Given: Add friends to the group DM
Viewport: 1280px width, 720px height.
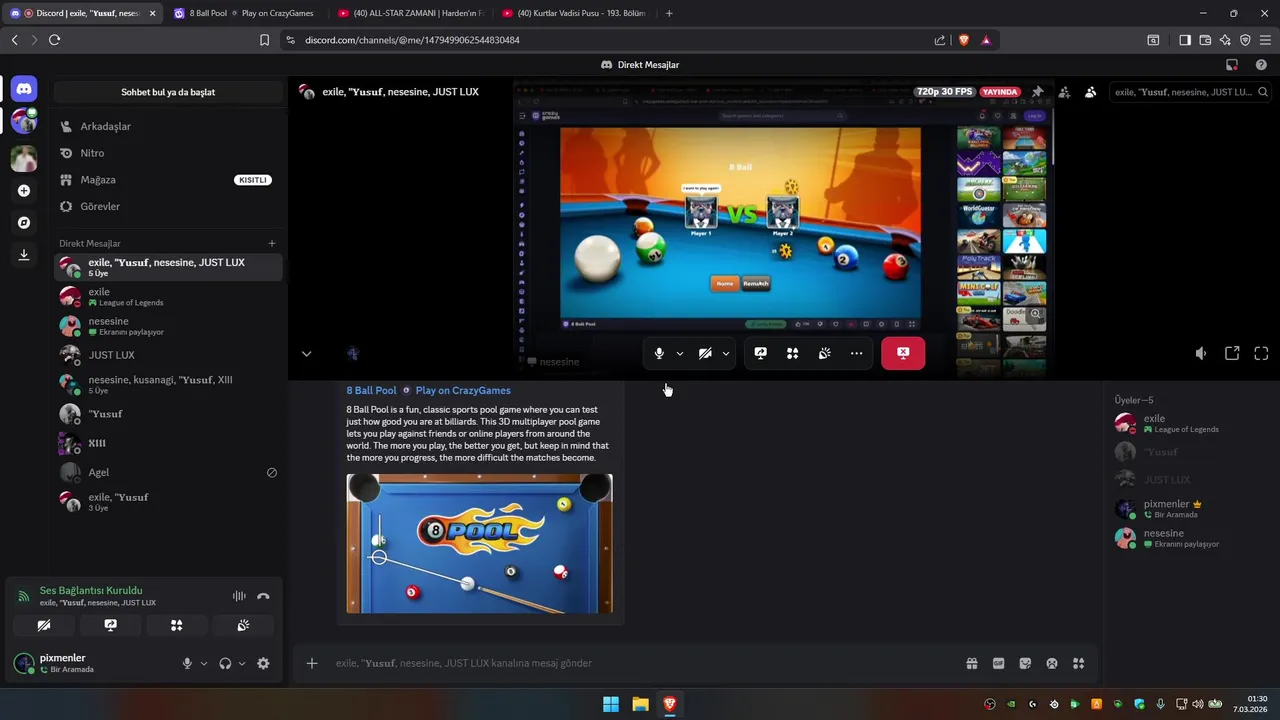Looking at the screenshot, I should coord(1064,92).
